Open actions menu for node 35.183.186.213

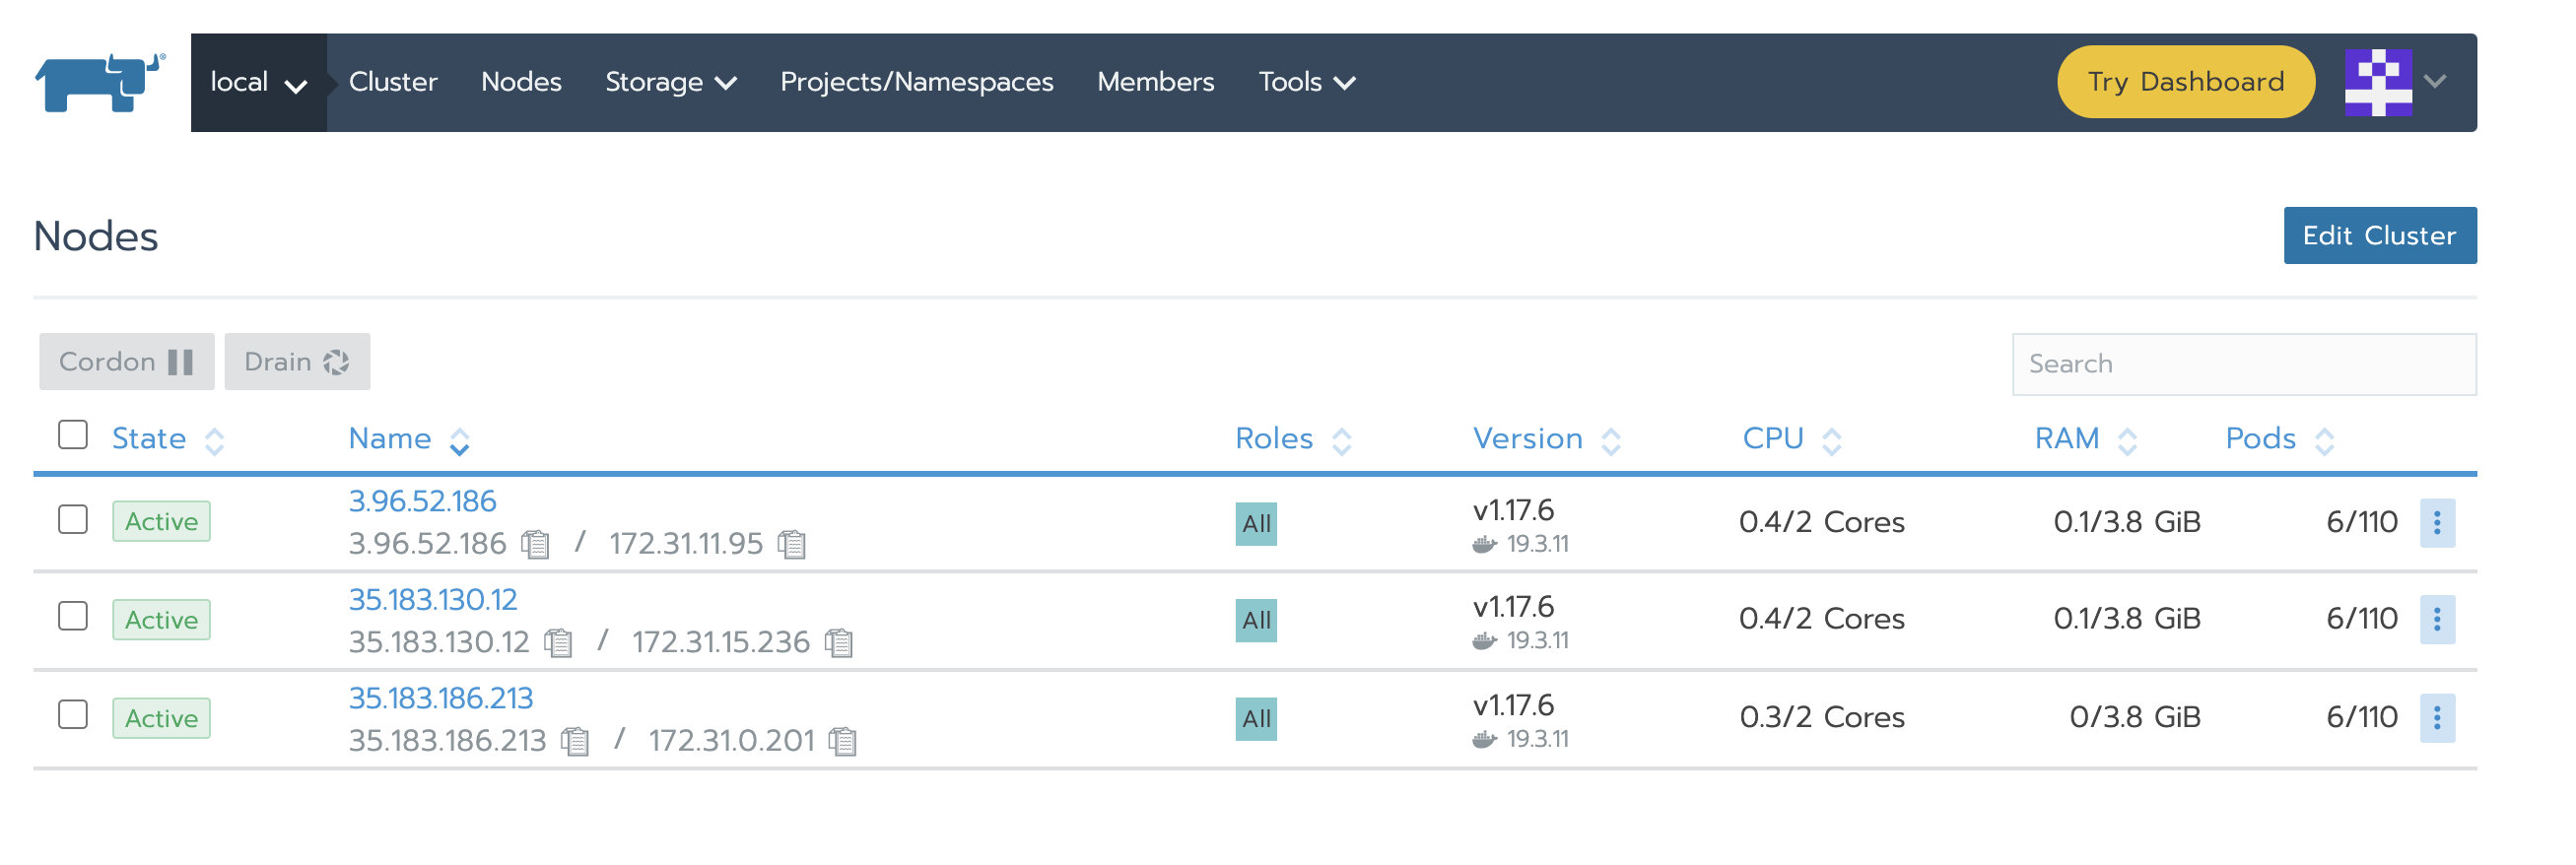tap(2437, 718)
